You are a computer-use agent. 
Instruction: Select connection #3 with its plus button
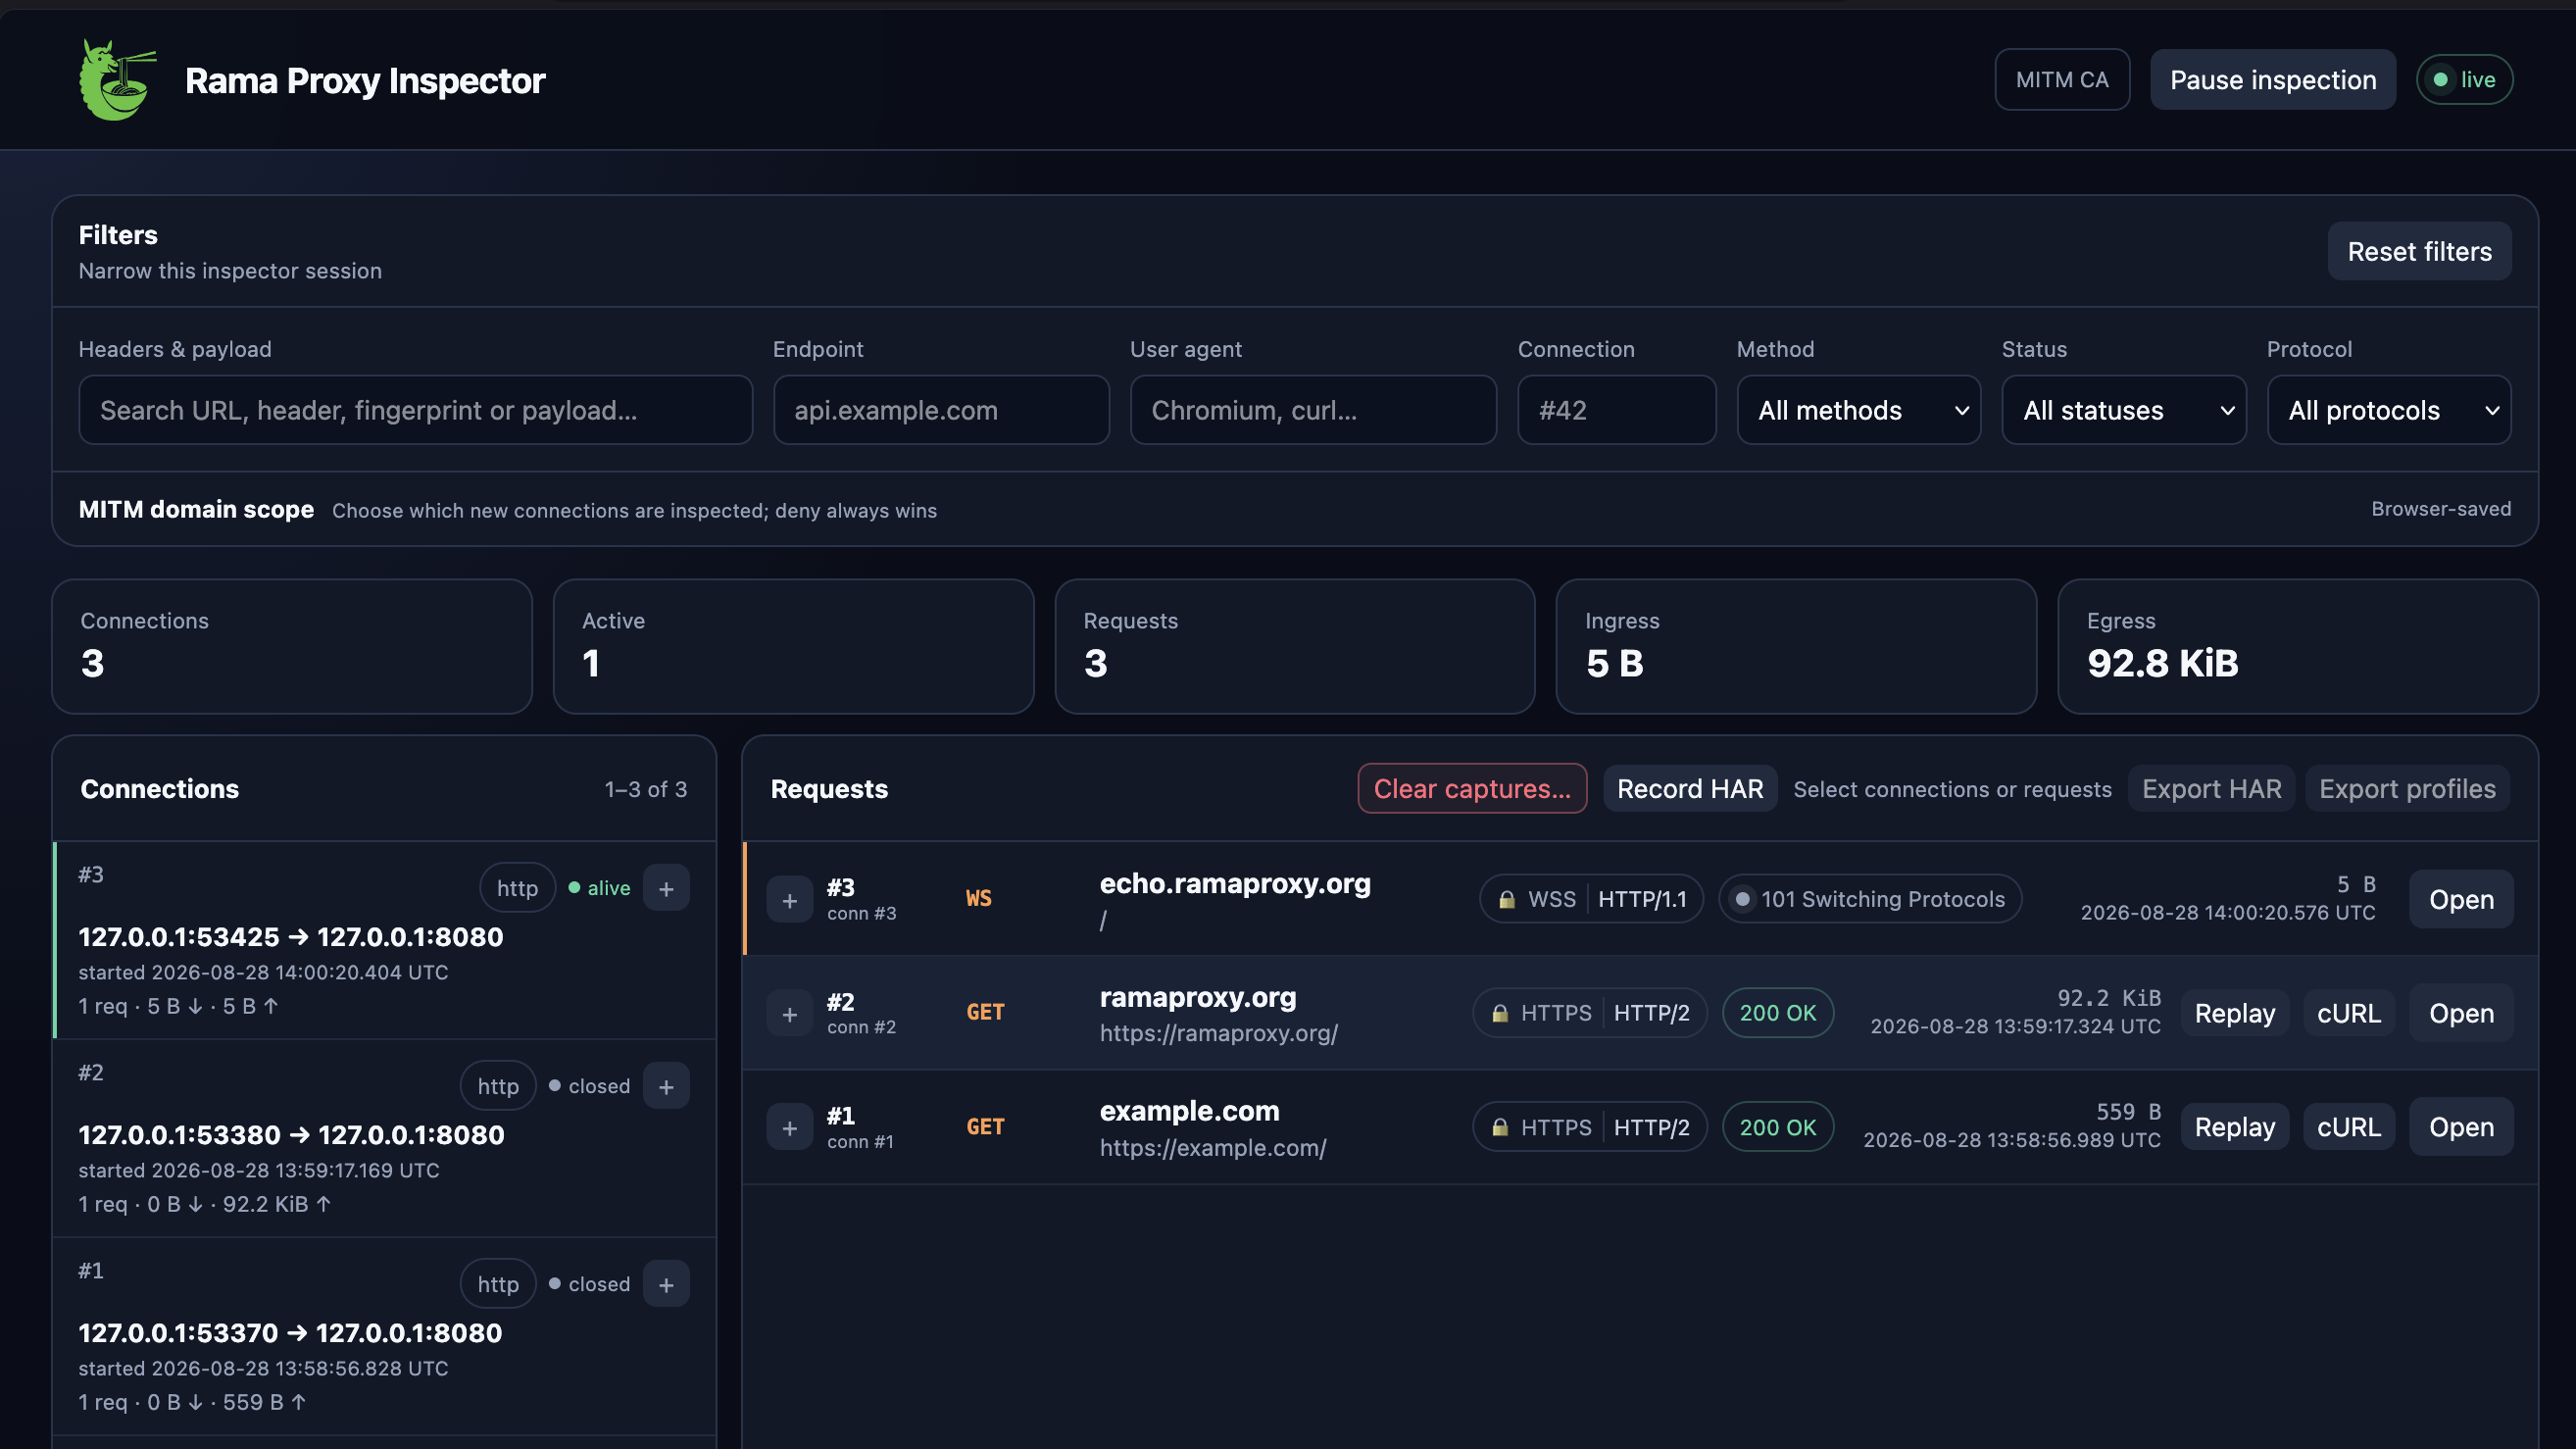coord(666,888)
